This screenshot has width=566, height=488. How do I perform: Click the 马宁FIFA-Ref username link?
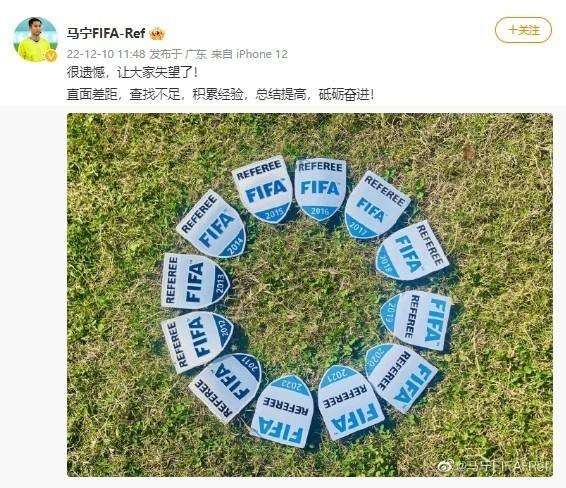[106, 34]
